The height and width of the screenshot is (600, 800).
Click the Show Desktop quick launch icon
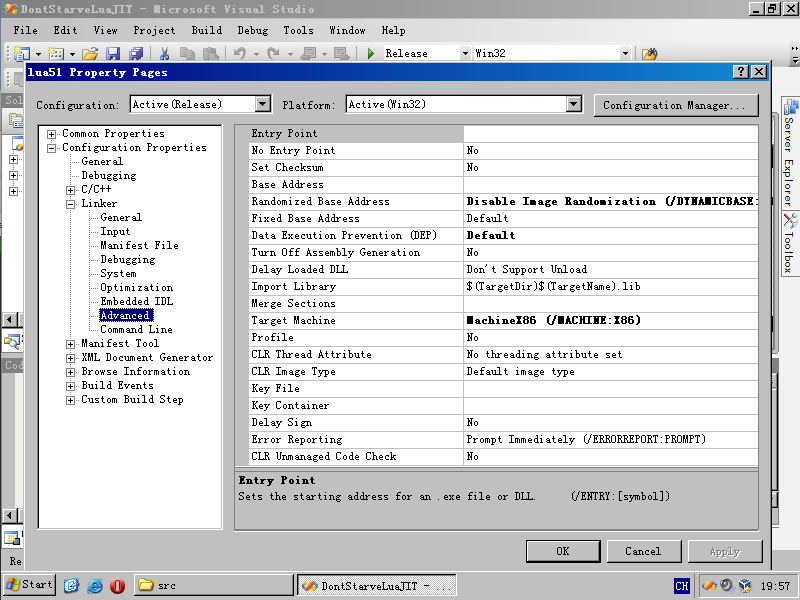tap(71, 585)
